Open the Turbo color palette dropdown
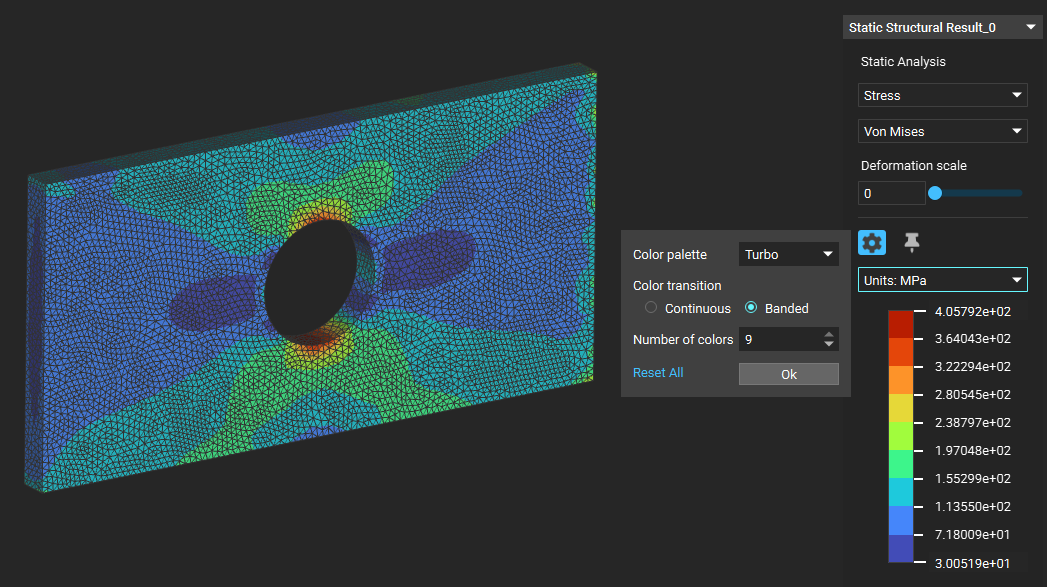The width and height of the screenshot is (1047, 587). pos(789,254)
